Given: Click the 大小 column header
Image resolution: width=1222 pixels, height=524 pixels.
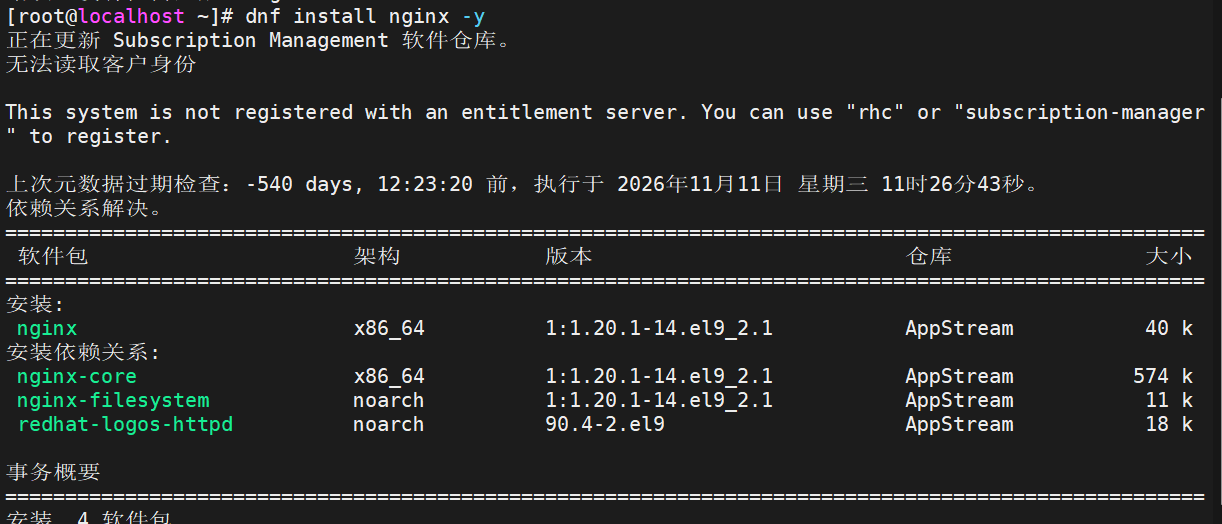Looking at the screenshot, I should (1169, 256).
